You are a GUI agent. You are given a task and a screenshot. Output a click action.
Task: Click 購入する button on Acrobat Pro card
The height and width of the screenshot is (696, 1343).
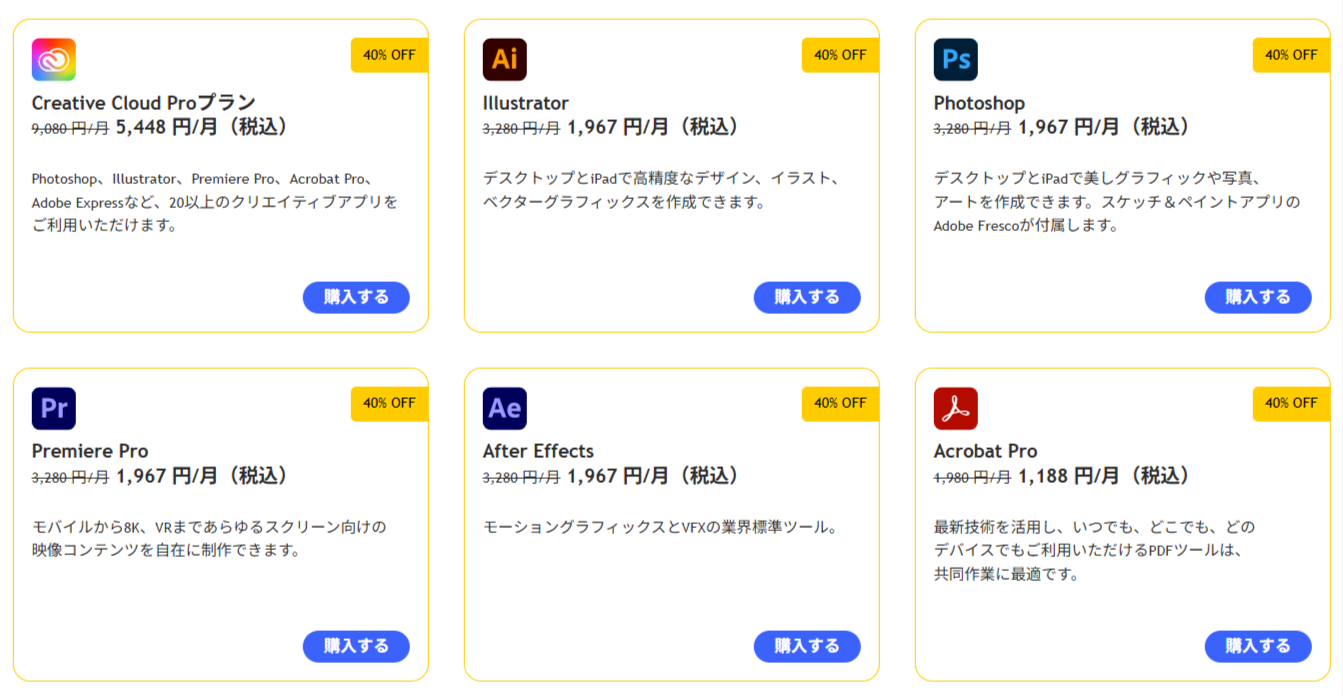(1258, 646)
